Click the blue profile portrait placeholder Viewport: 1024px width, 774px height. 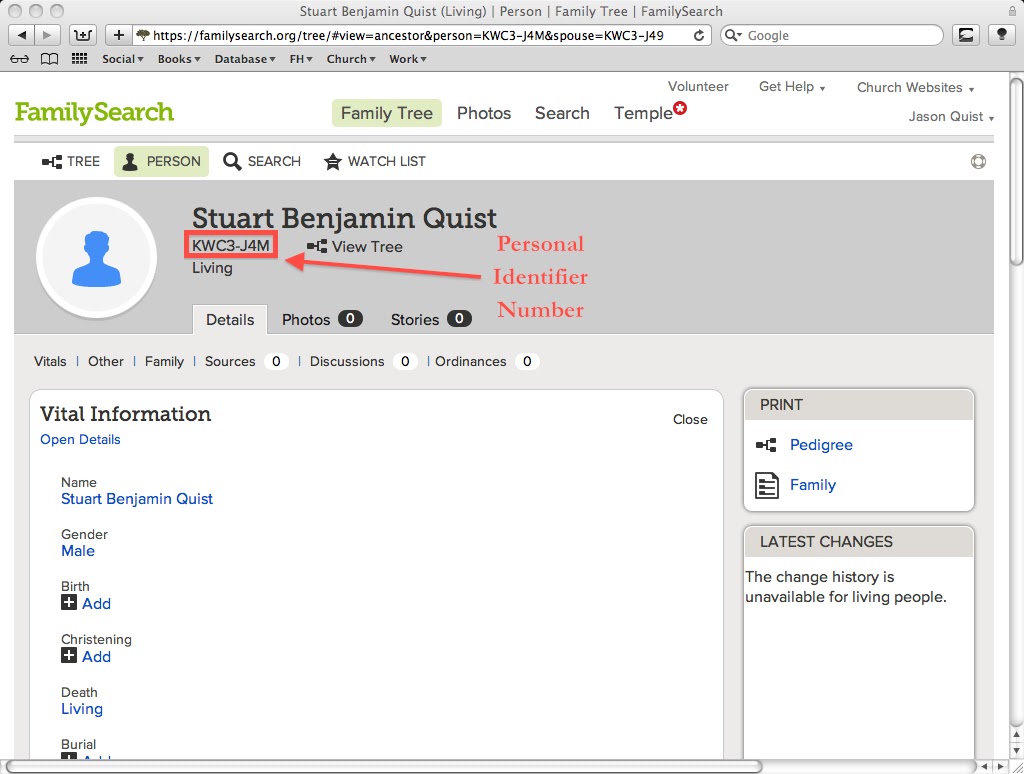[97, 258]
